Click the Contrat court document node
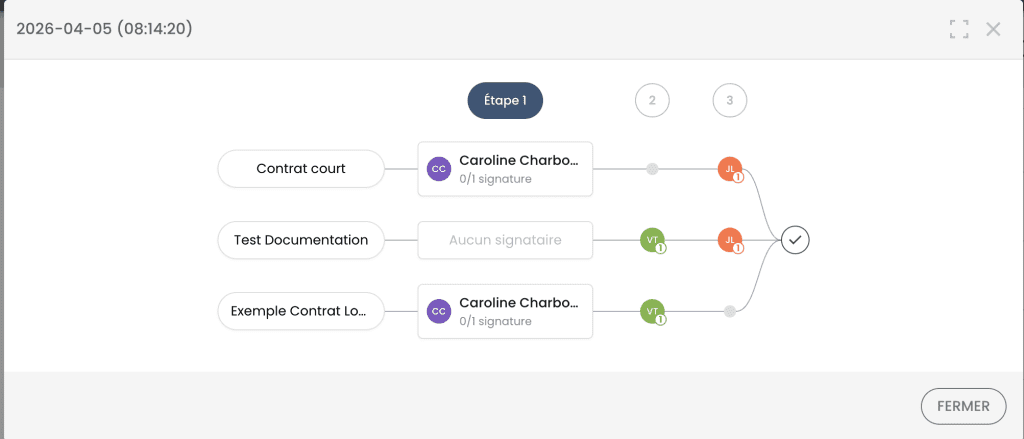 301,169
